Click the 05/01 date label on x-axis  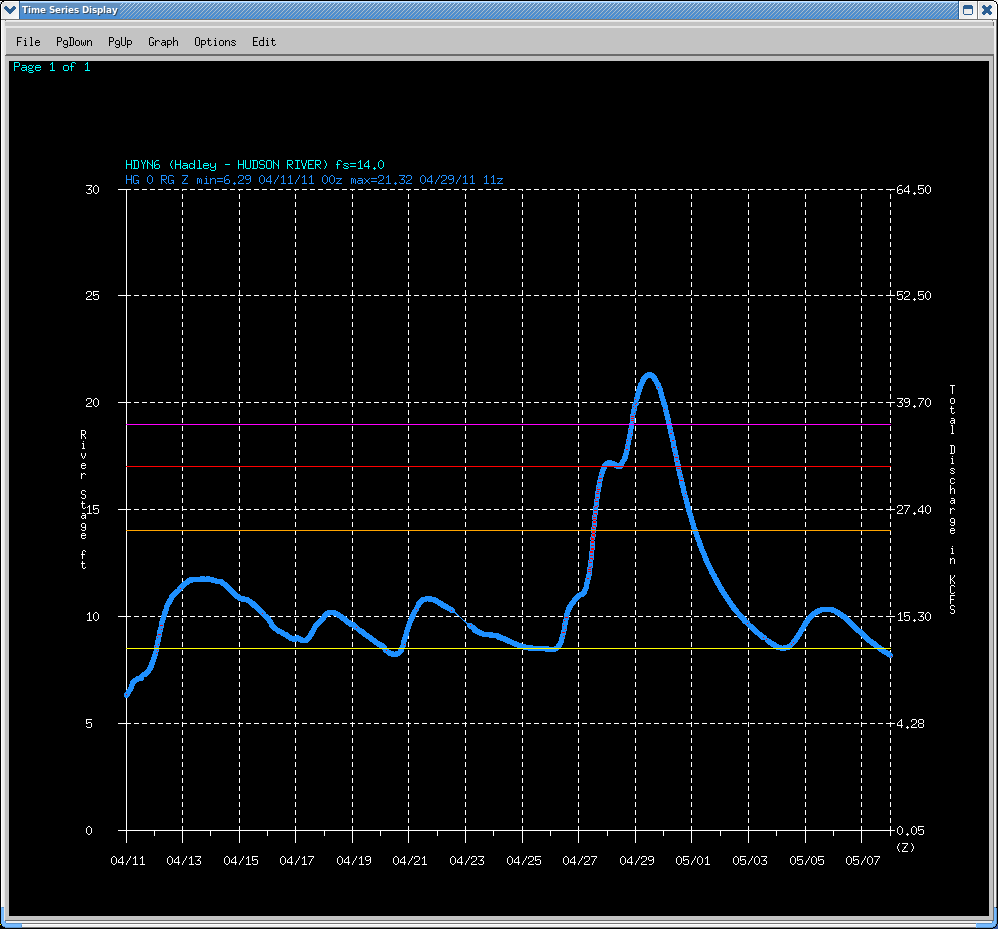coord(693,860)
